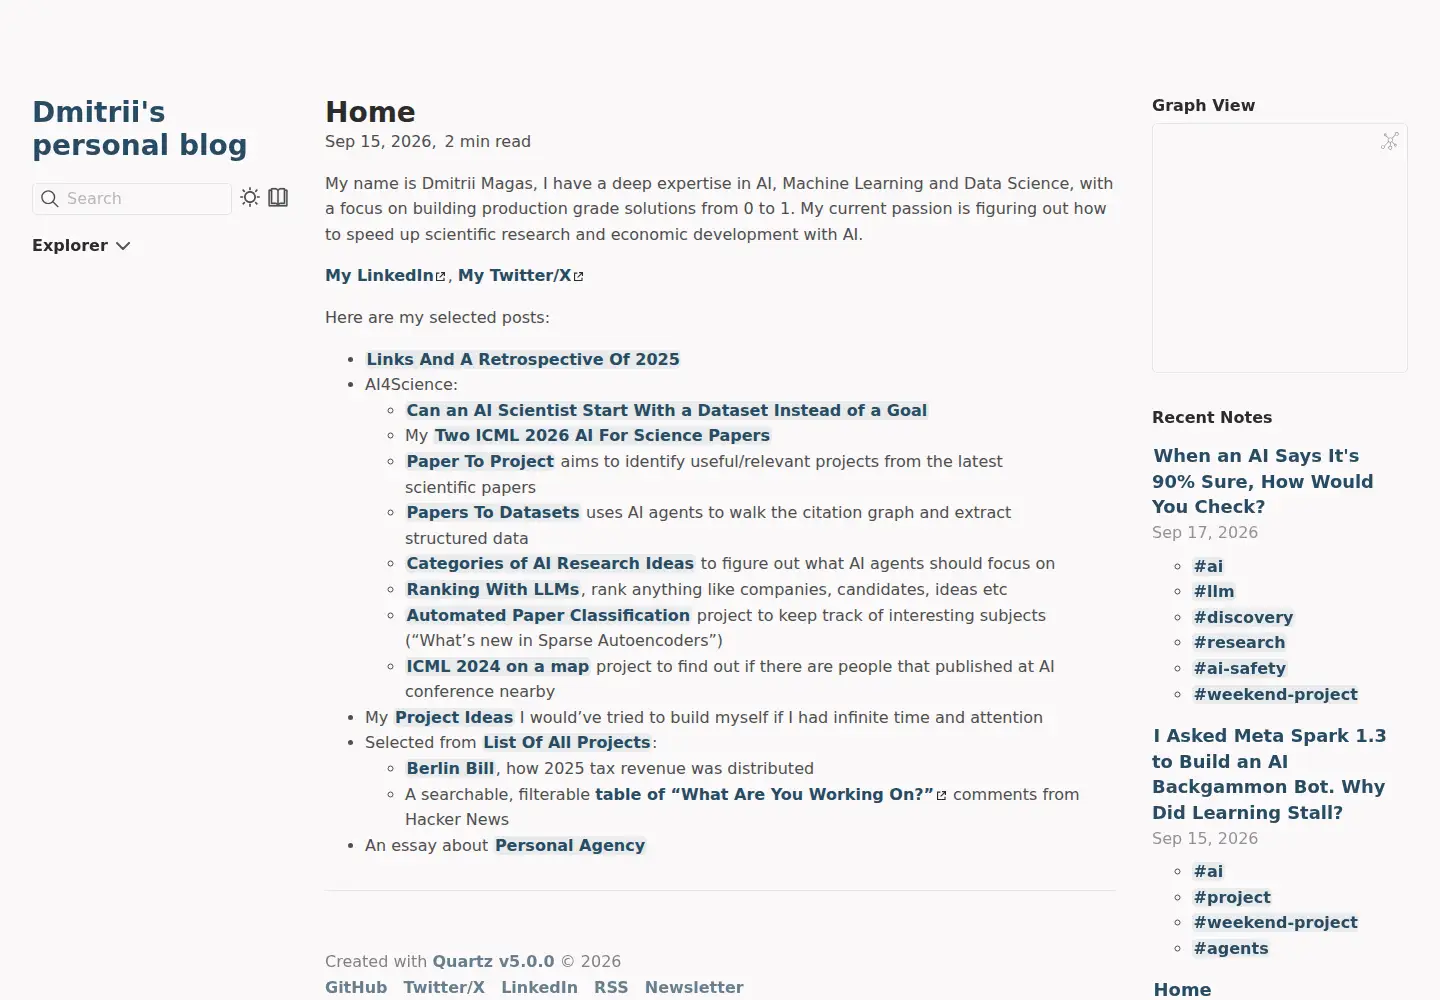Open reader mode book icon

278,197
